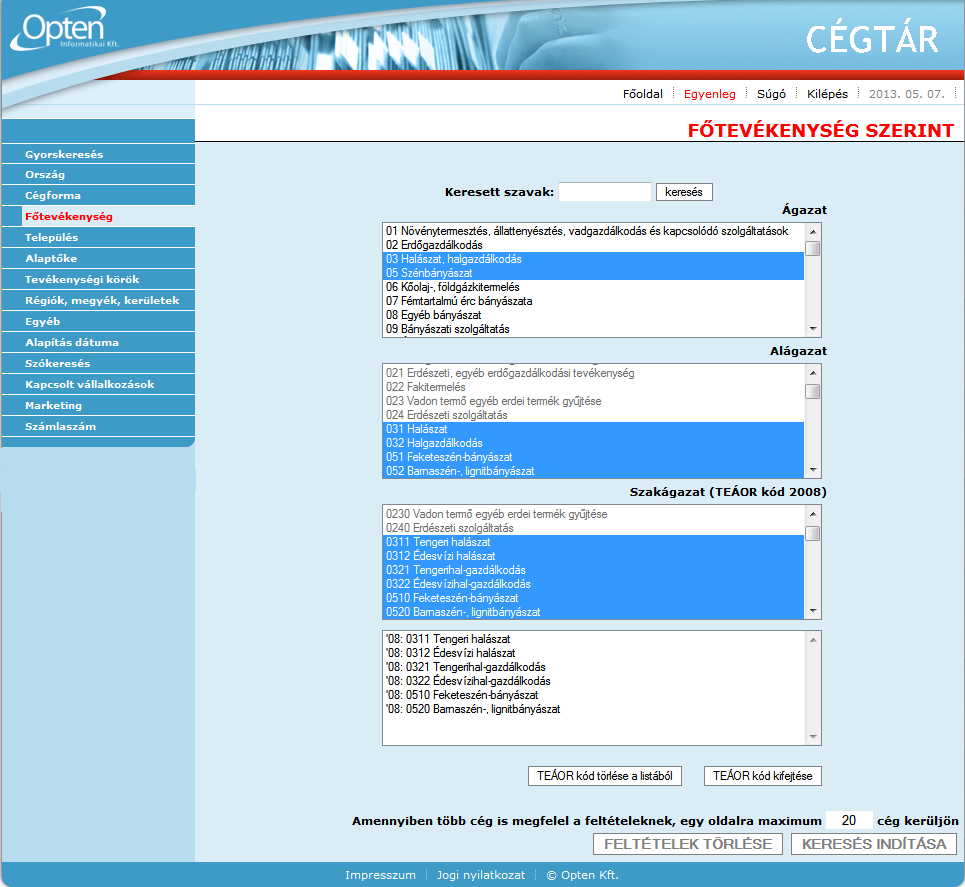
Task: Click FELTÉTELEK TÖRLÉSE button
Action: coord(687,844)
